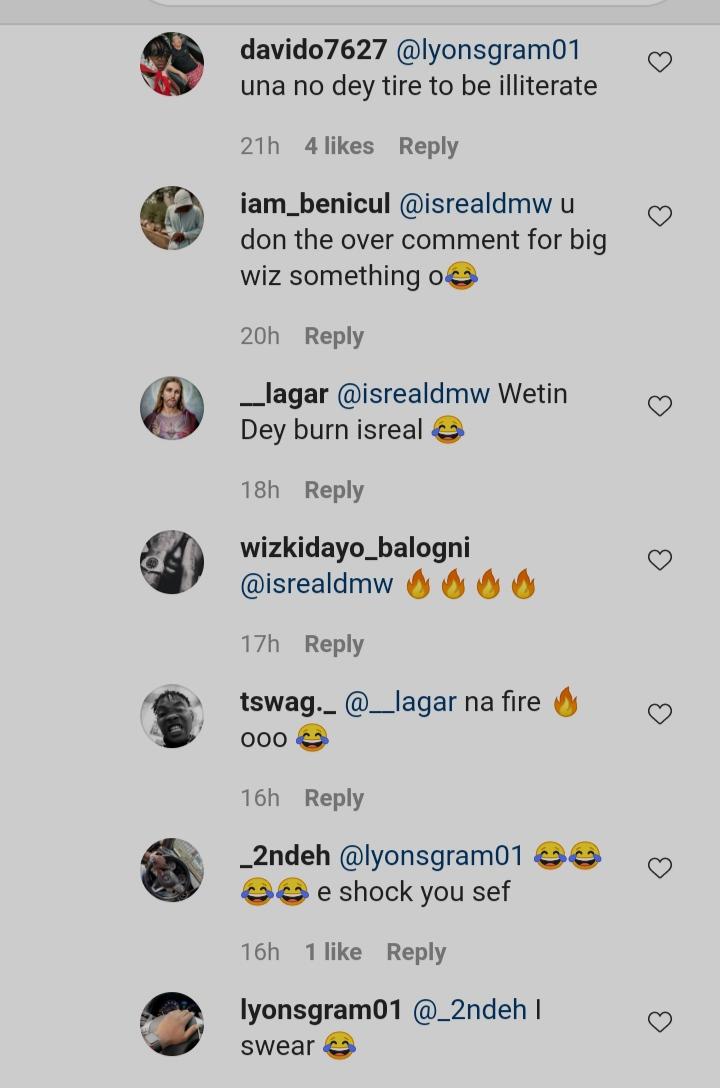This screenshot has height=1088, width=720.
Task: Tap the heart on iam_benicul's comment
Action: tap(660, 216)
